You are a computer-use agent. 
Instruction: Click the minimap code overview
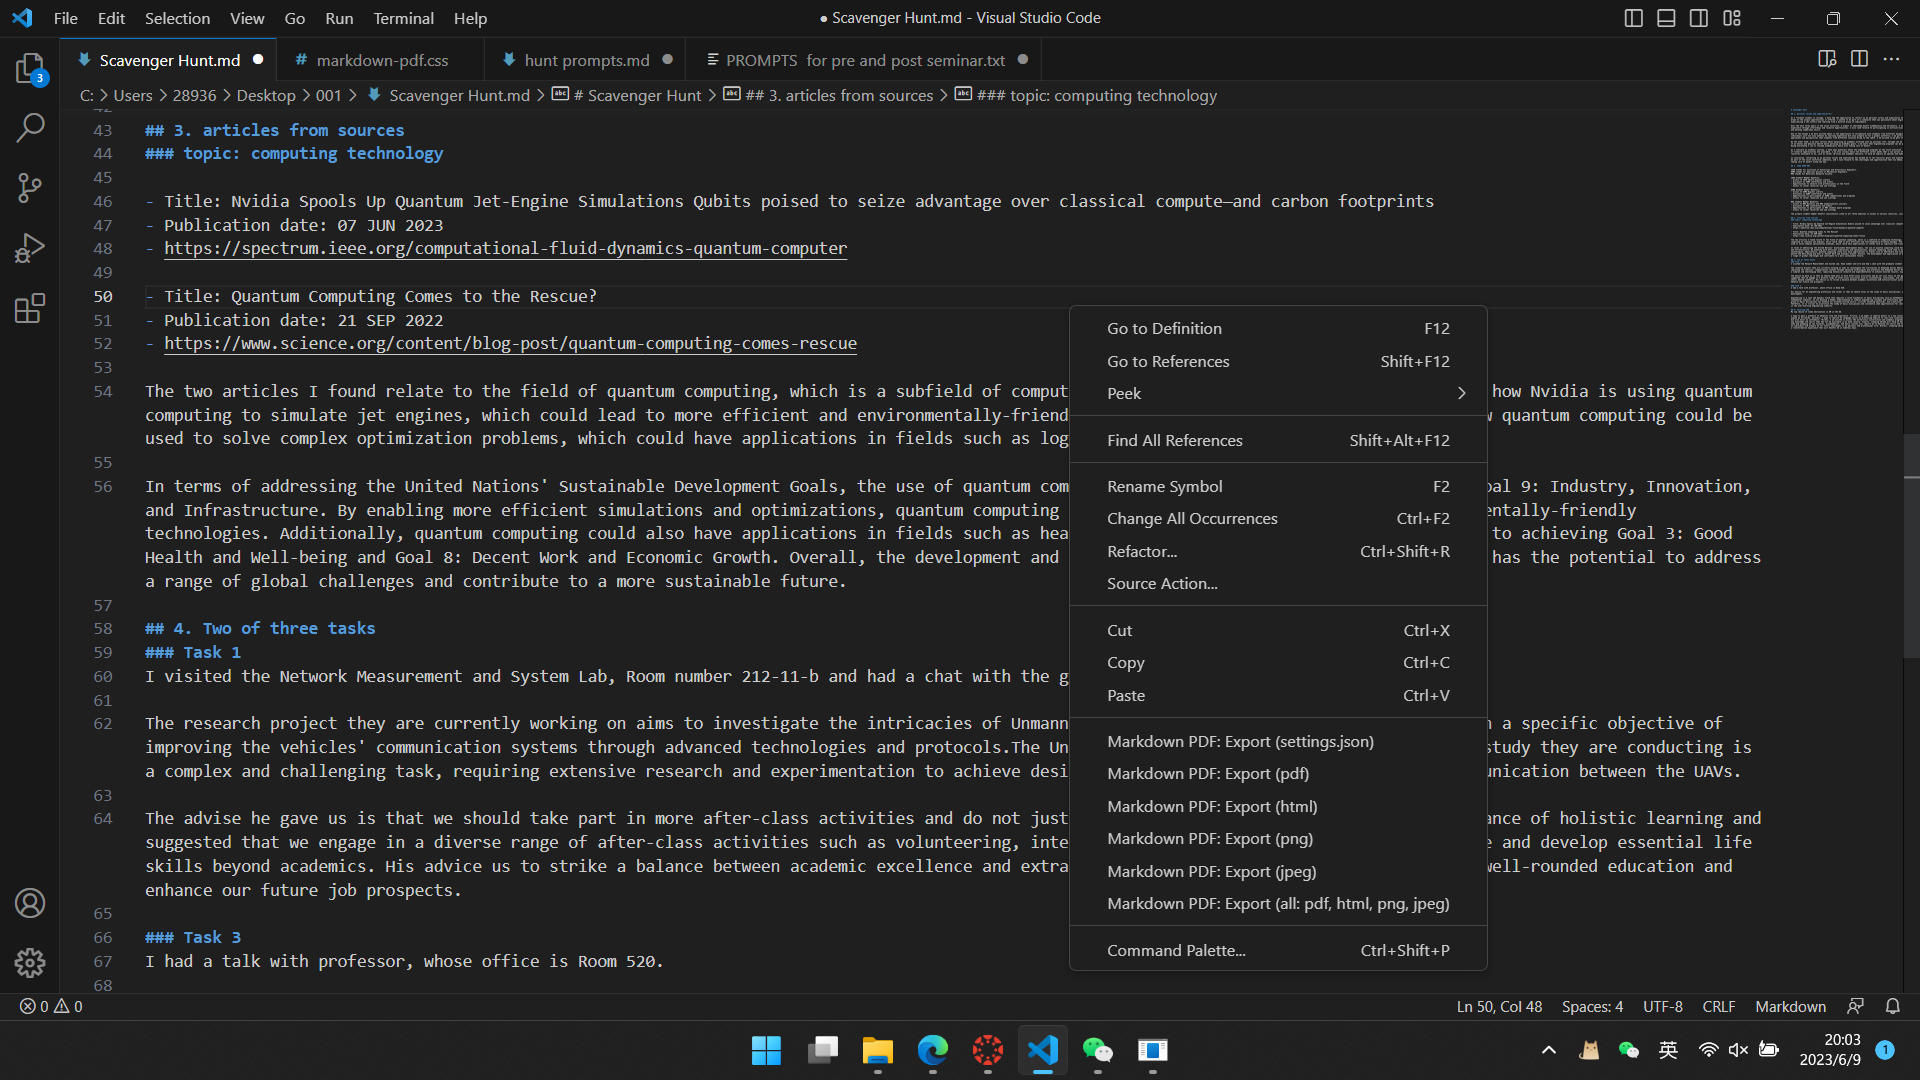[1846, 220]
